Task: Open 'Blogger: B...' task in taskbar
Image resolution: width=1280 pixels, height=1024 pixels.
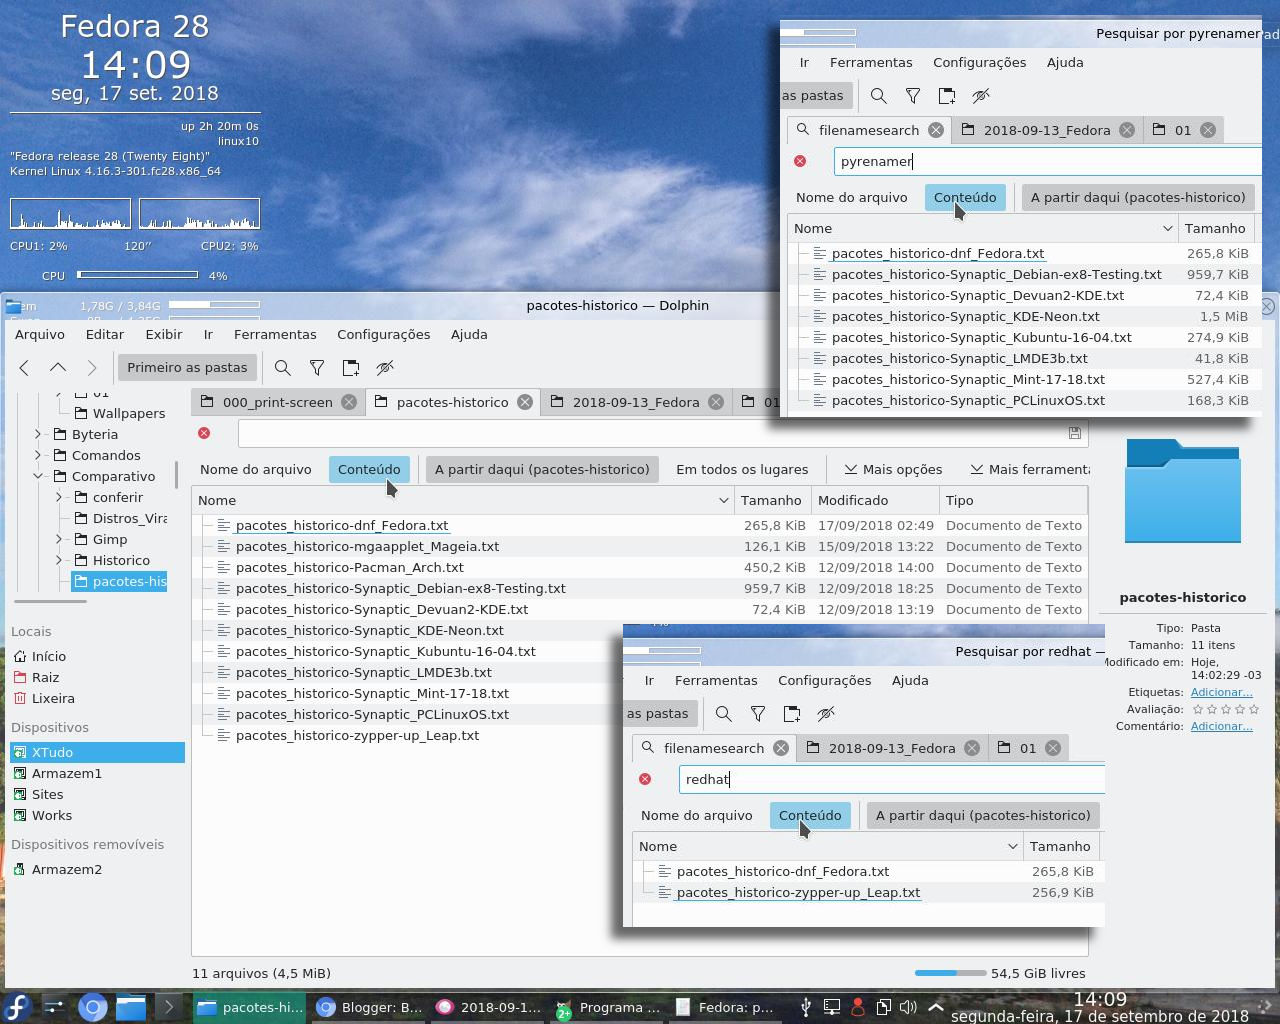Action: [369, 1007]
